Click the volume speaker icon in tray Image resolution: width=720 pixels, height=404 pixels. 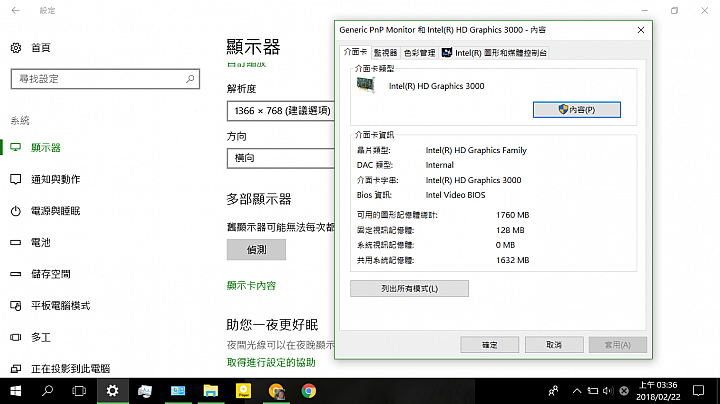608,391
